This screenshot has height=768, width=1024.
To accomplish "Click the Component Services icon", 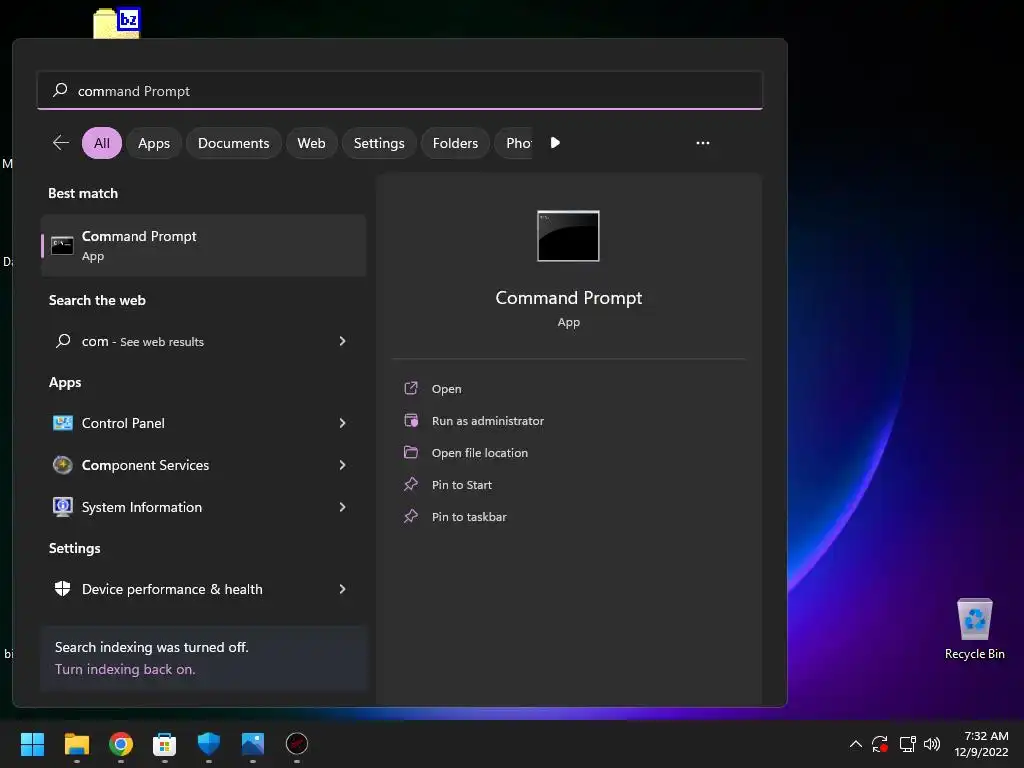I will point(63,465).
